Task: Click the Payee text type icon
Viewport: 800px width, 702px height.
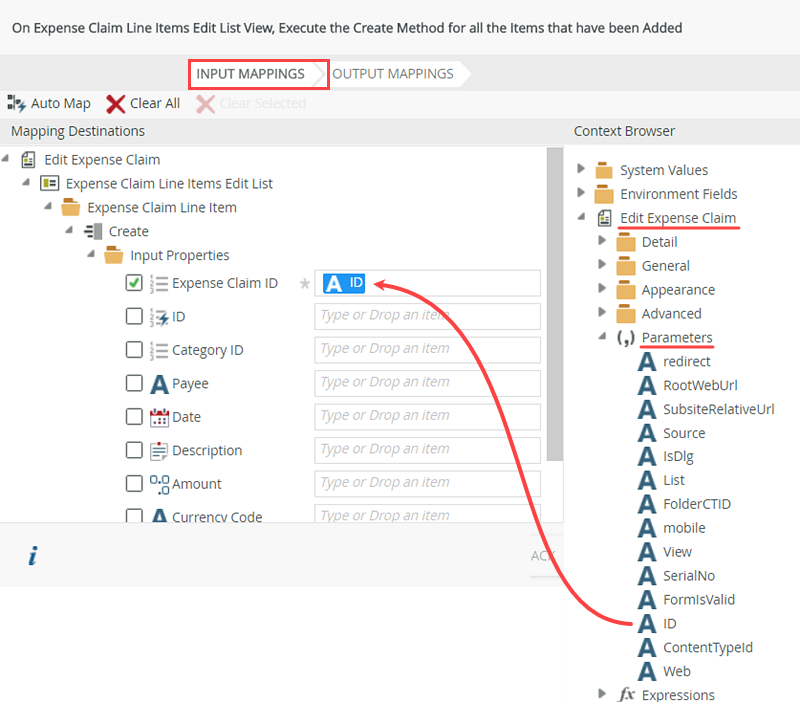Action: click(159, 384)
